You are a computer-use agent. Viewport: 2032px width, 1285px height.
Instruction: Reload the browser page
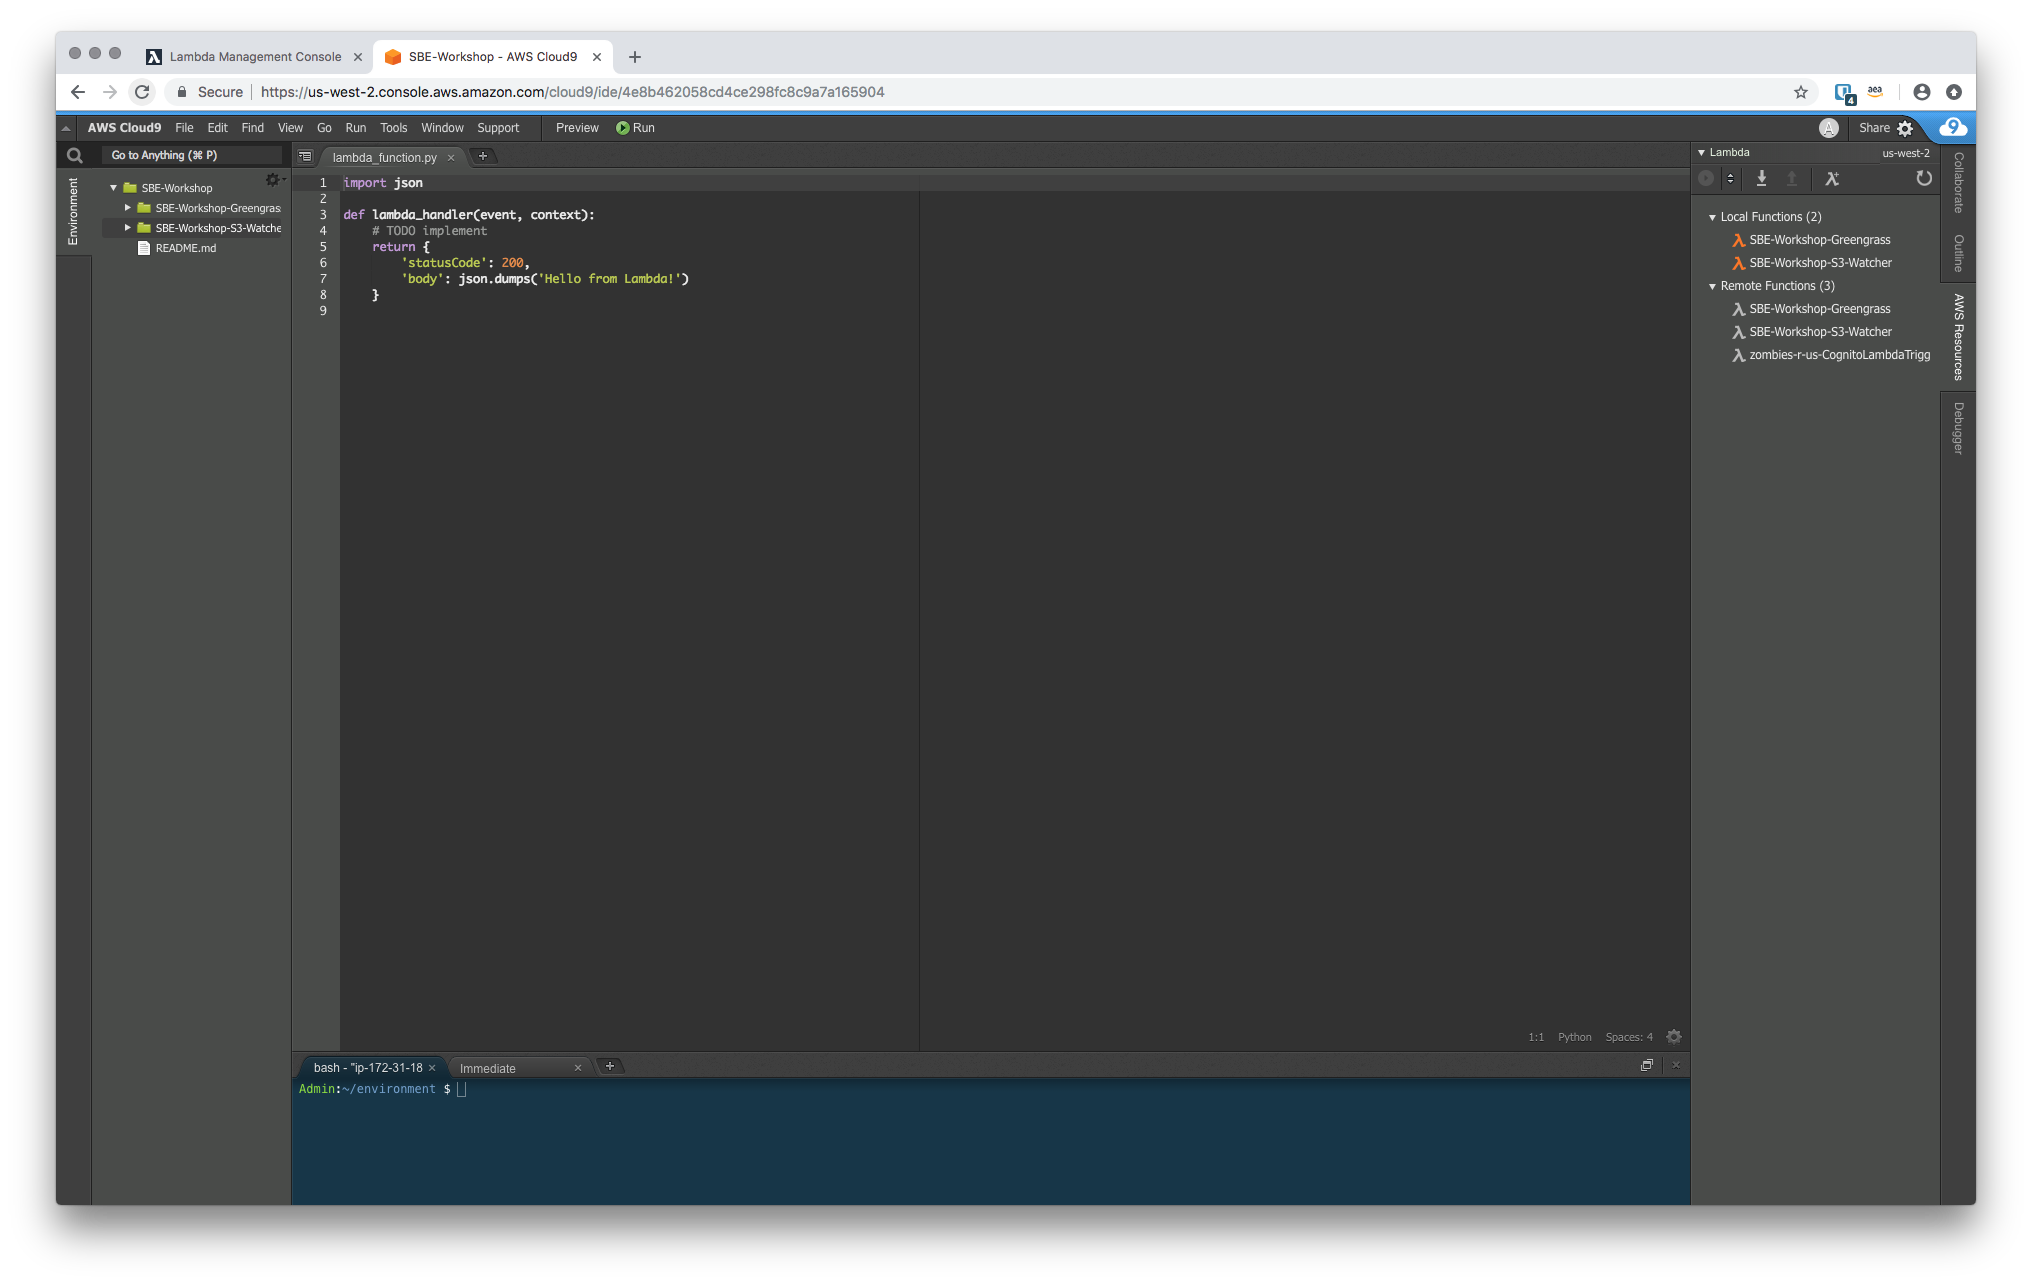pos(142,92)
